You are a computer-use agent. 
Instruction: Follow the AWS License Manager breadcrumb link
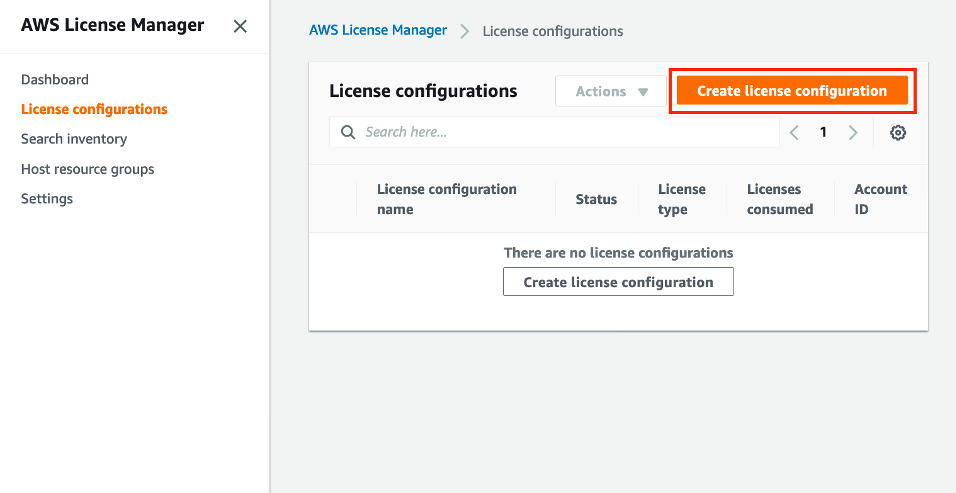pyautogui.click(x=378, y=30)
